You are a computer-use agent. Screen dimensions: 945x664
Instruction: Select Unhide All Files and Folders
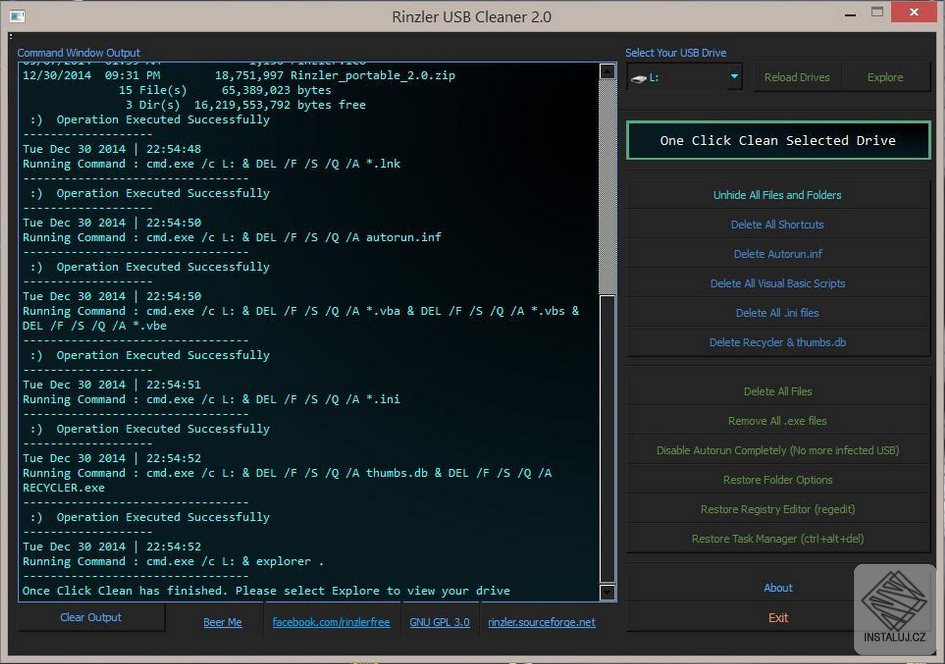(777, 195)
